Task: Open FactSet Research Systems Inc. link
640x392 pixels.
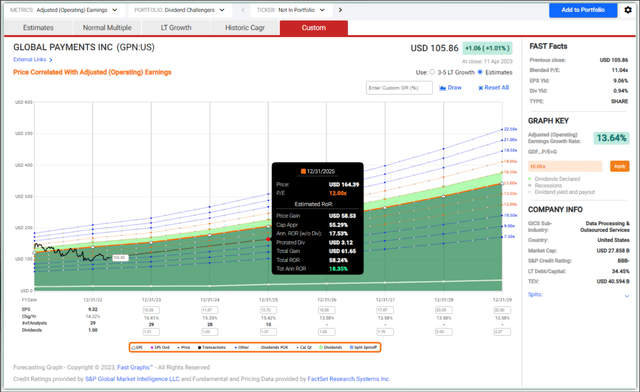Action: [349, 379]
